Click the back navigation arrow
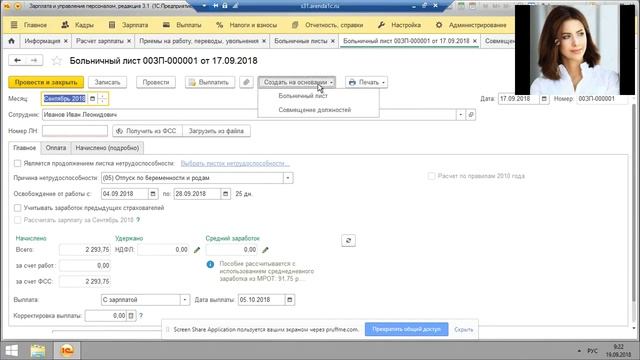The width and height of the screenshot is (640, 360). pyautogui.click(x=17, y=60)
